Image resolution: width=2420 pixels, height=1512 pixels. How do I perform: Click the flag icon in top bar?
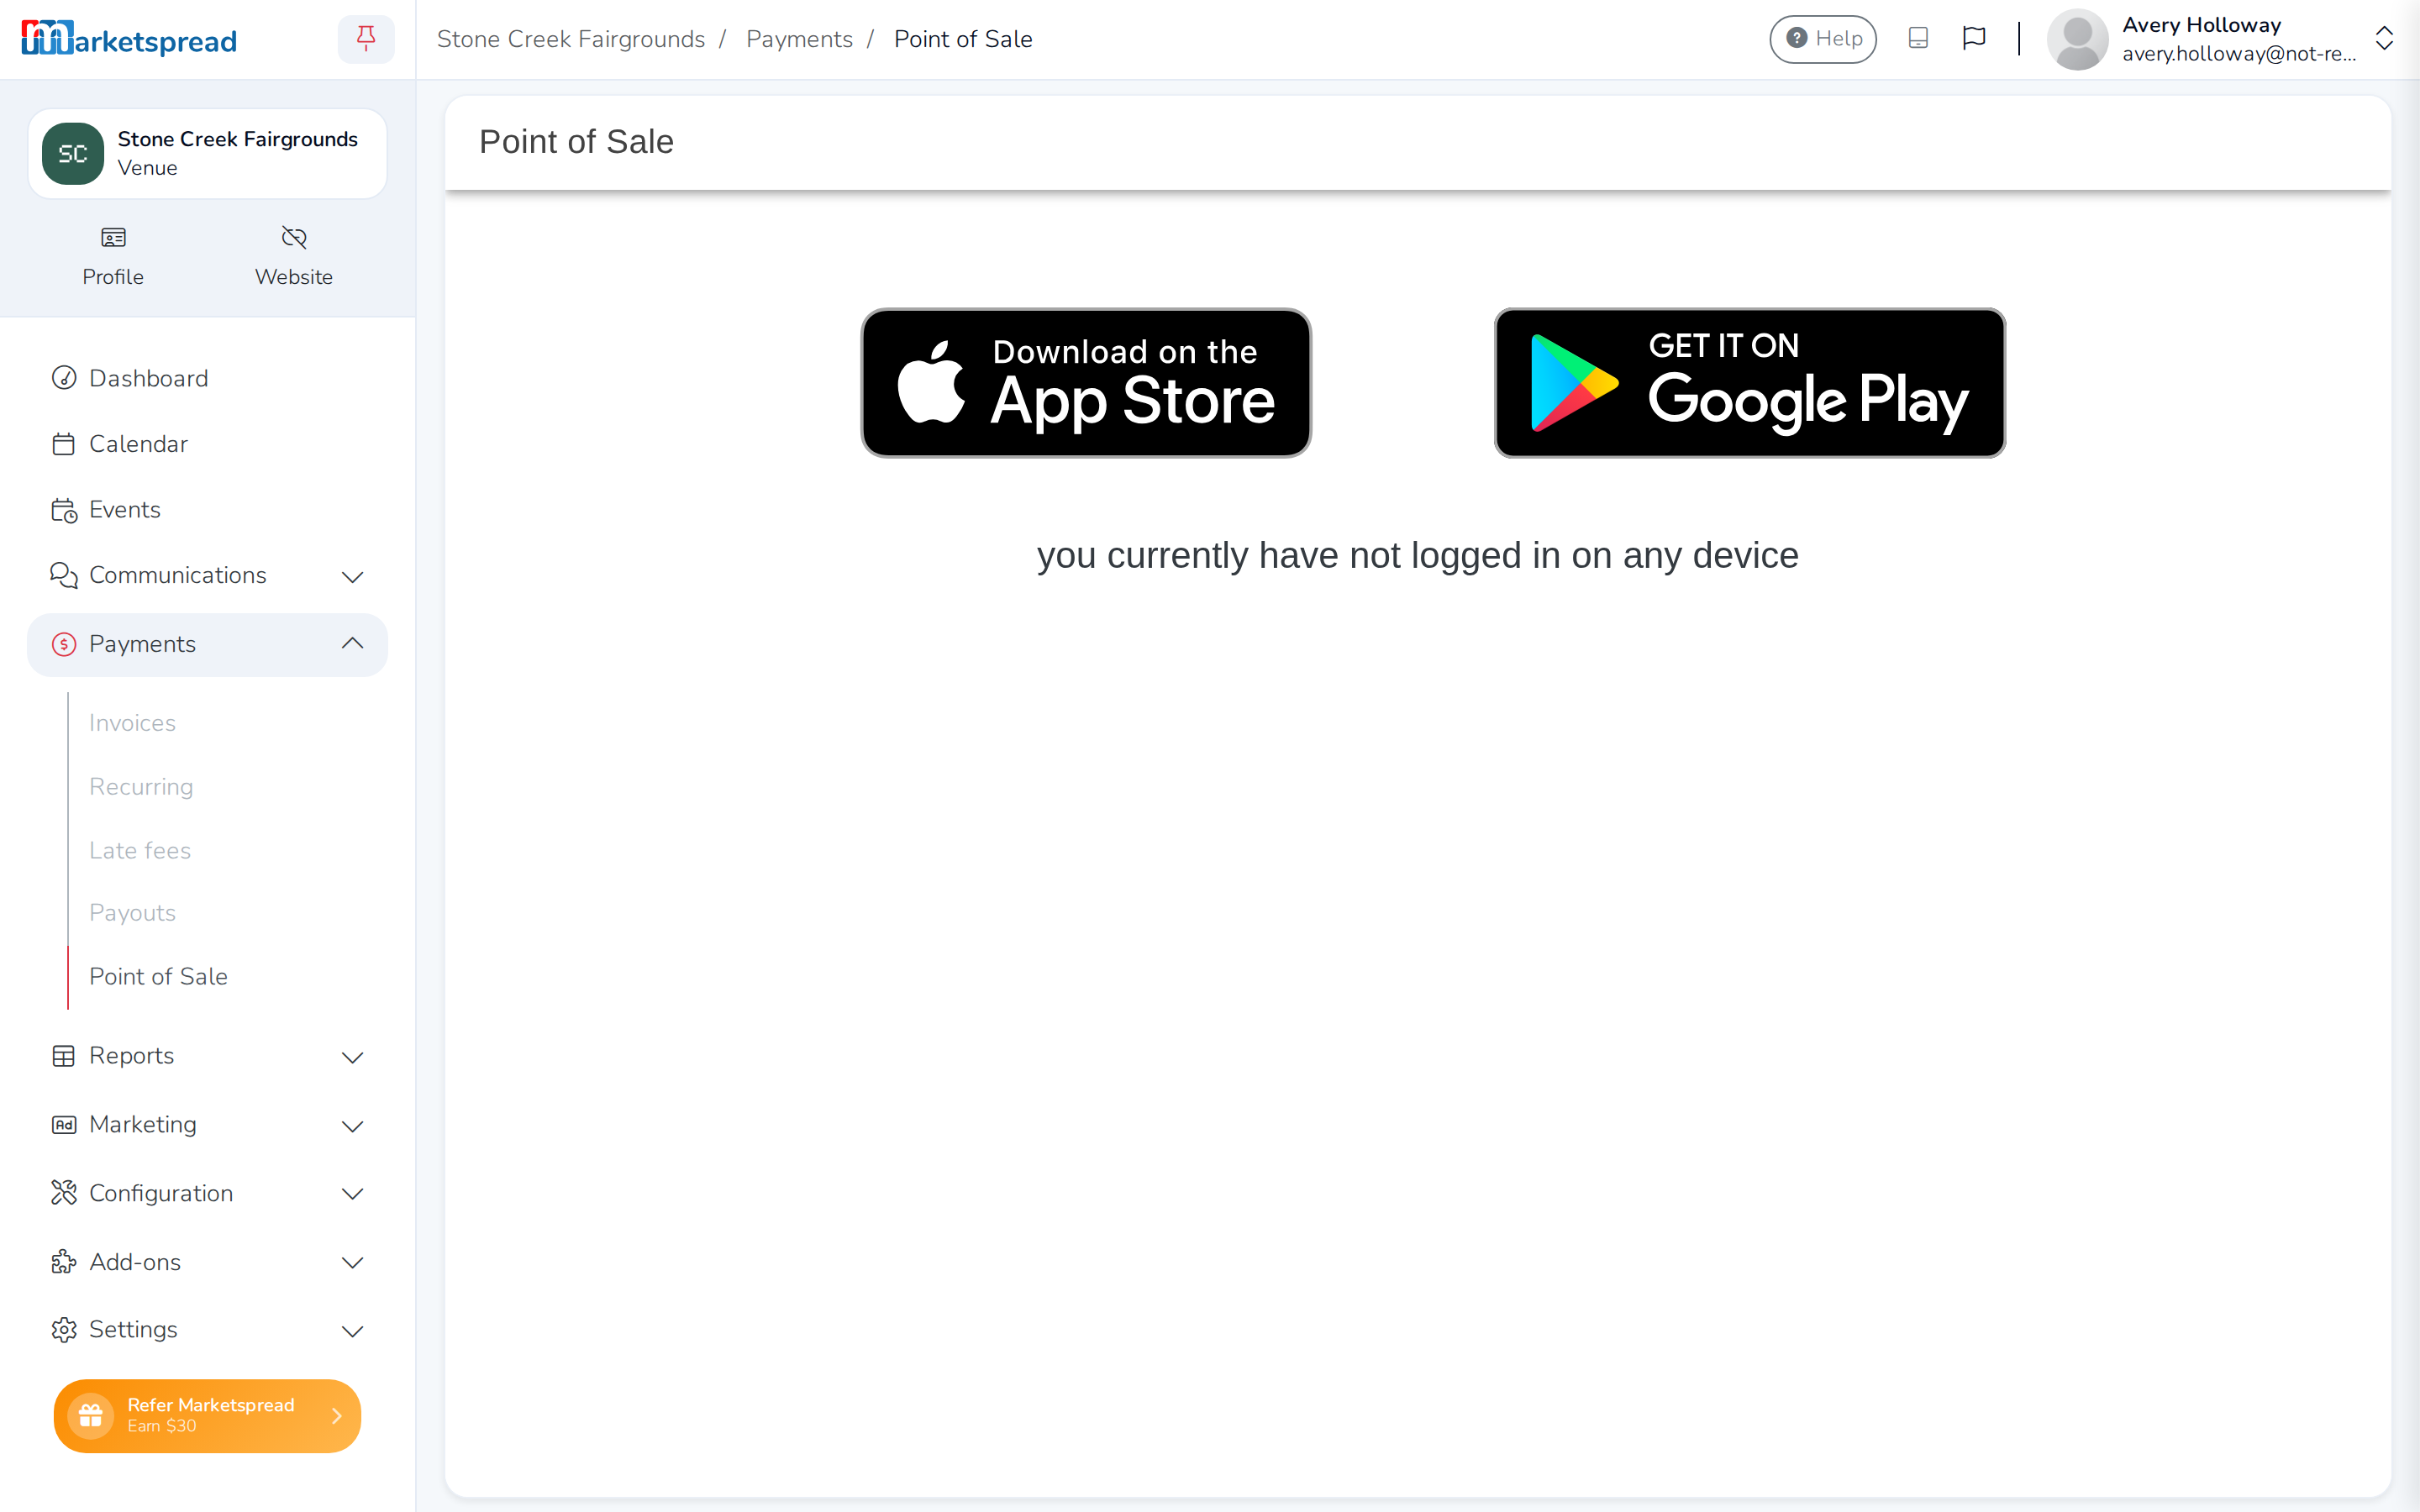pyautogui.click(x=1973, y=38)
